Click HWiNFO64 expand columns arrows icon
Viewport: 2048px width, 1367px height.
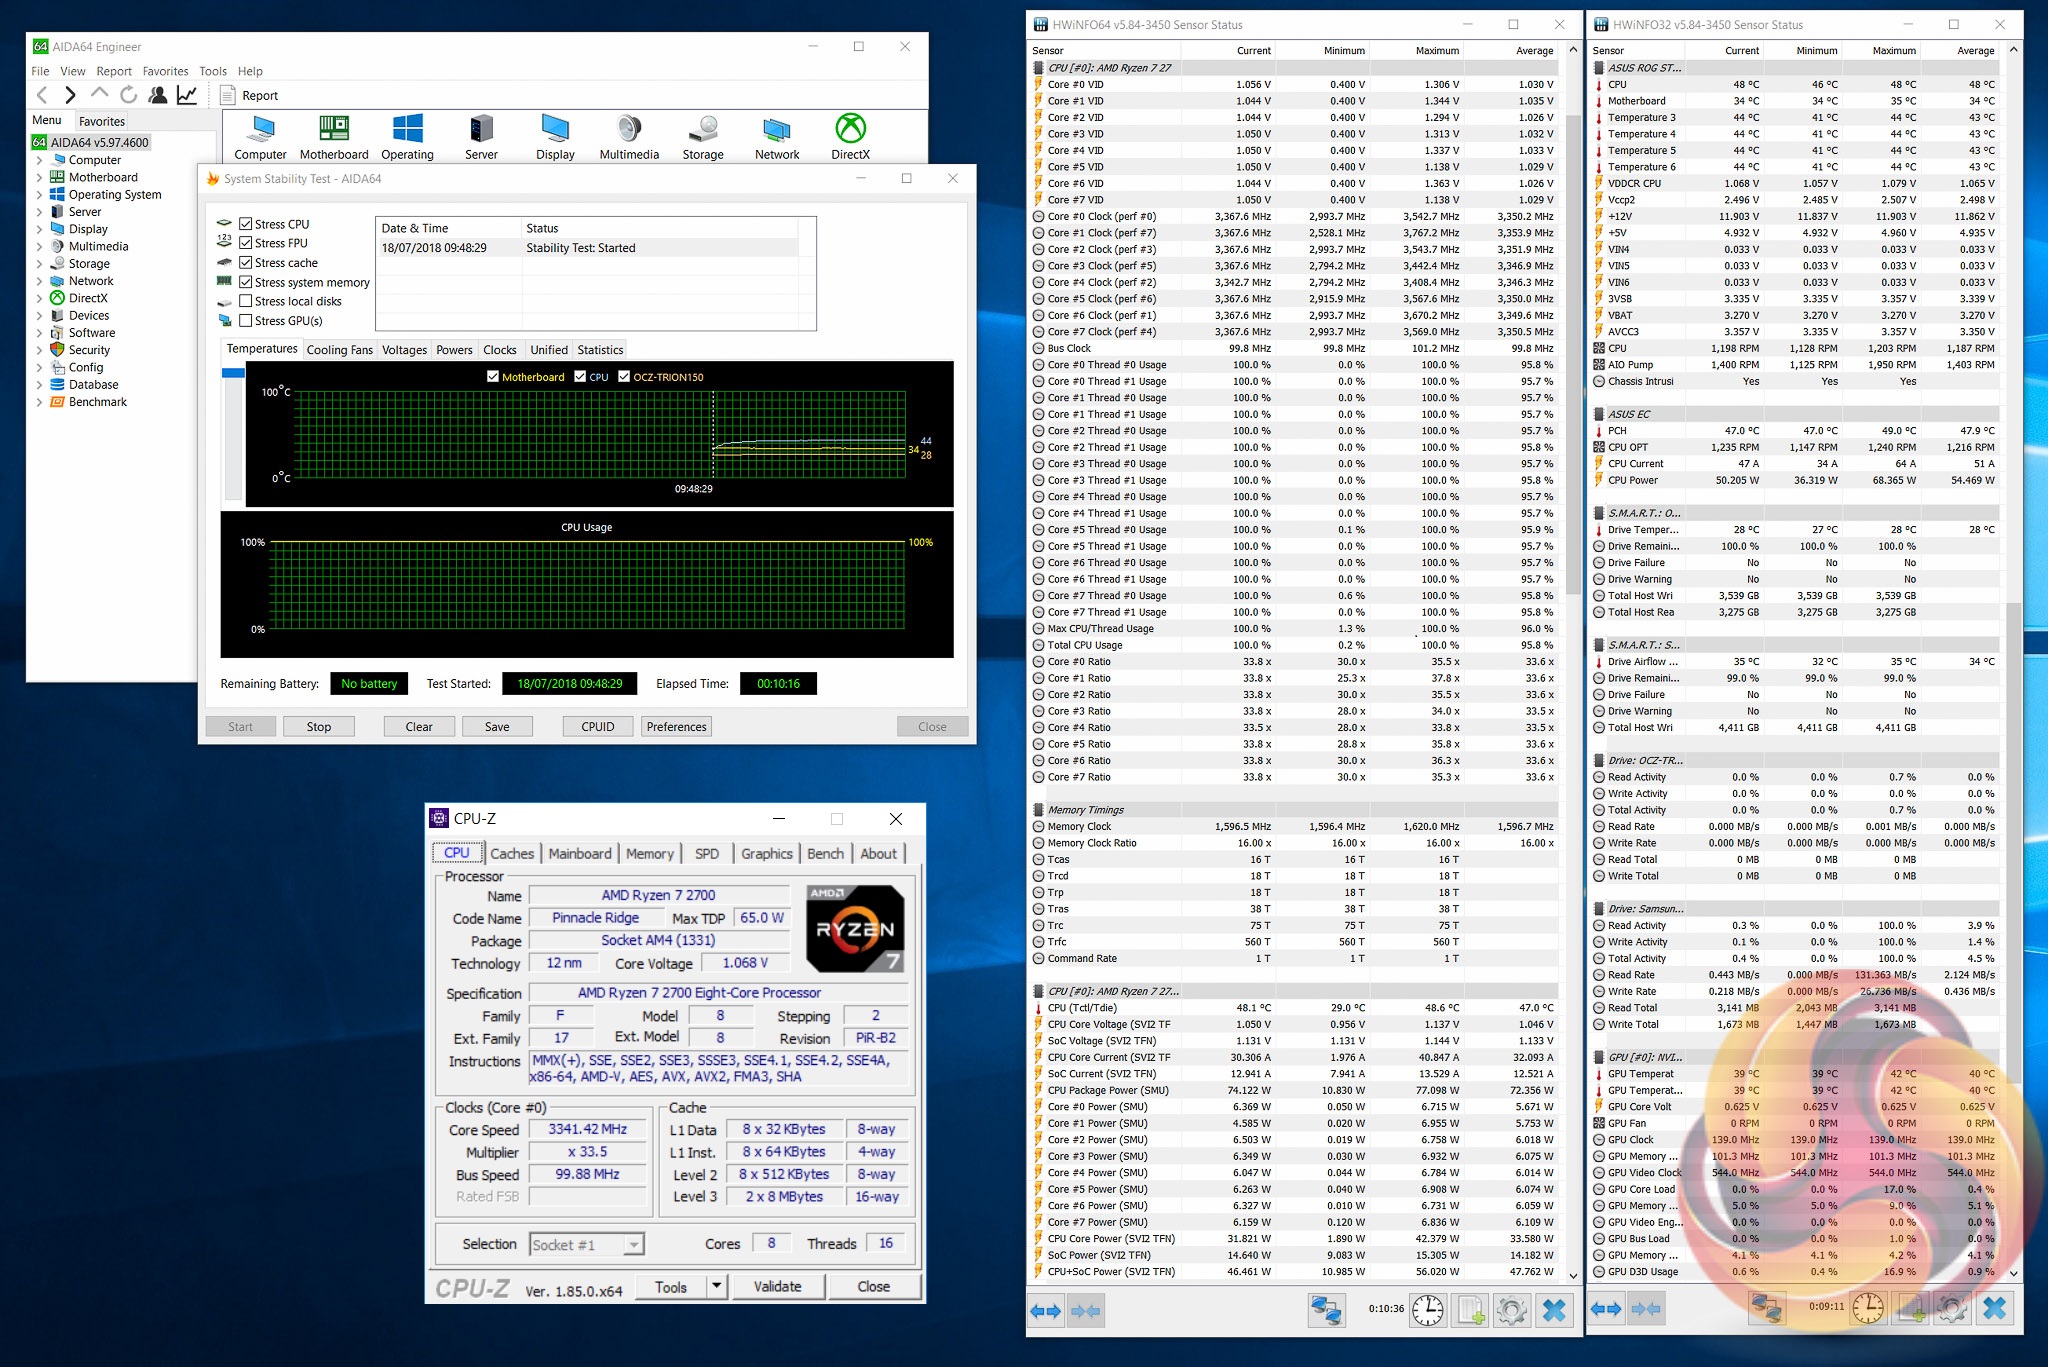[1046, 1310]
